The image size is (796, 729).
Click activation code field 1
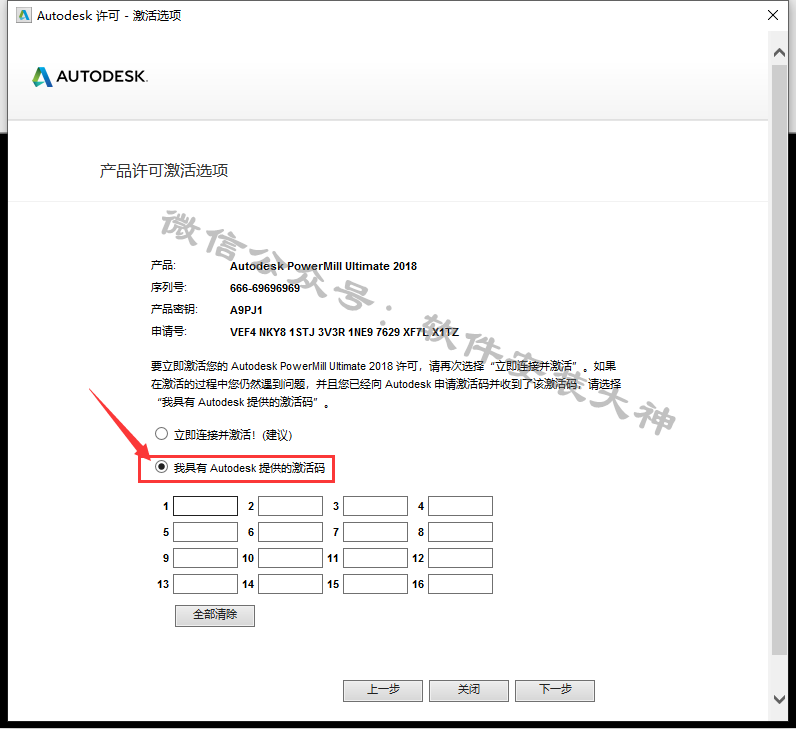point(206,506)
